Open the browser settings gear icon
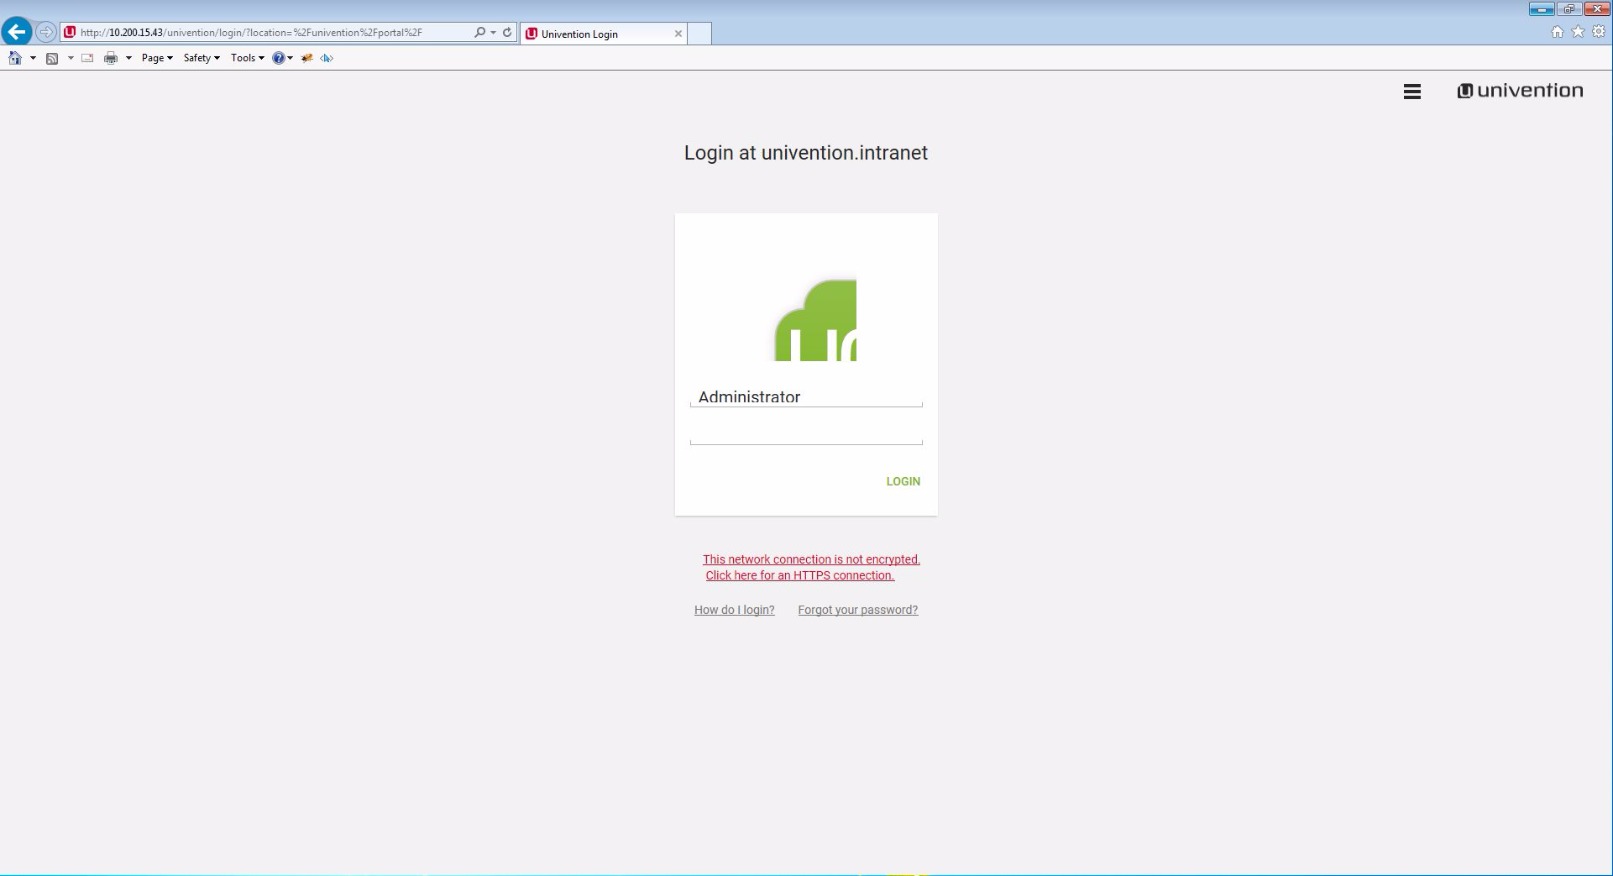The height and width of the screenshot is (876, 1613). [x=1598, y=32]
